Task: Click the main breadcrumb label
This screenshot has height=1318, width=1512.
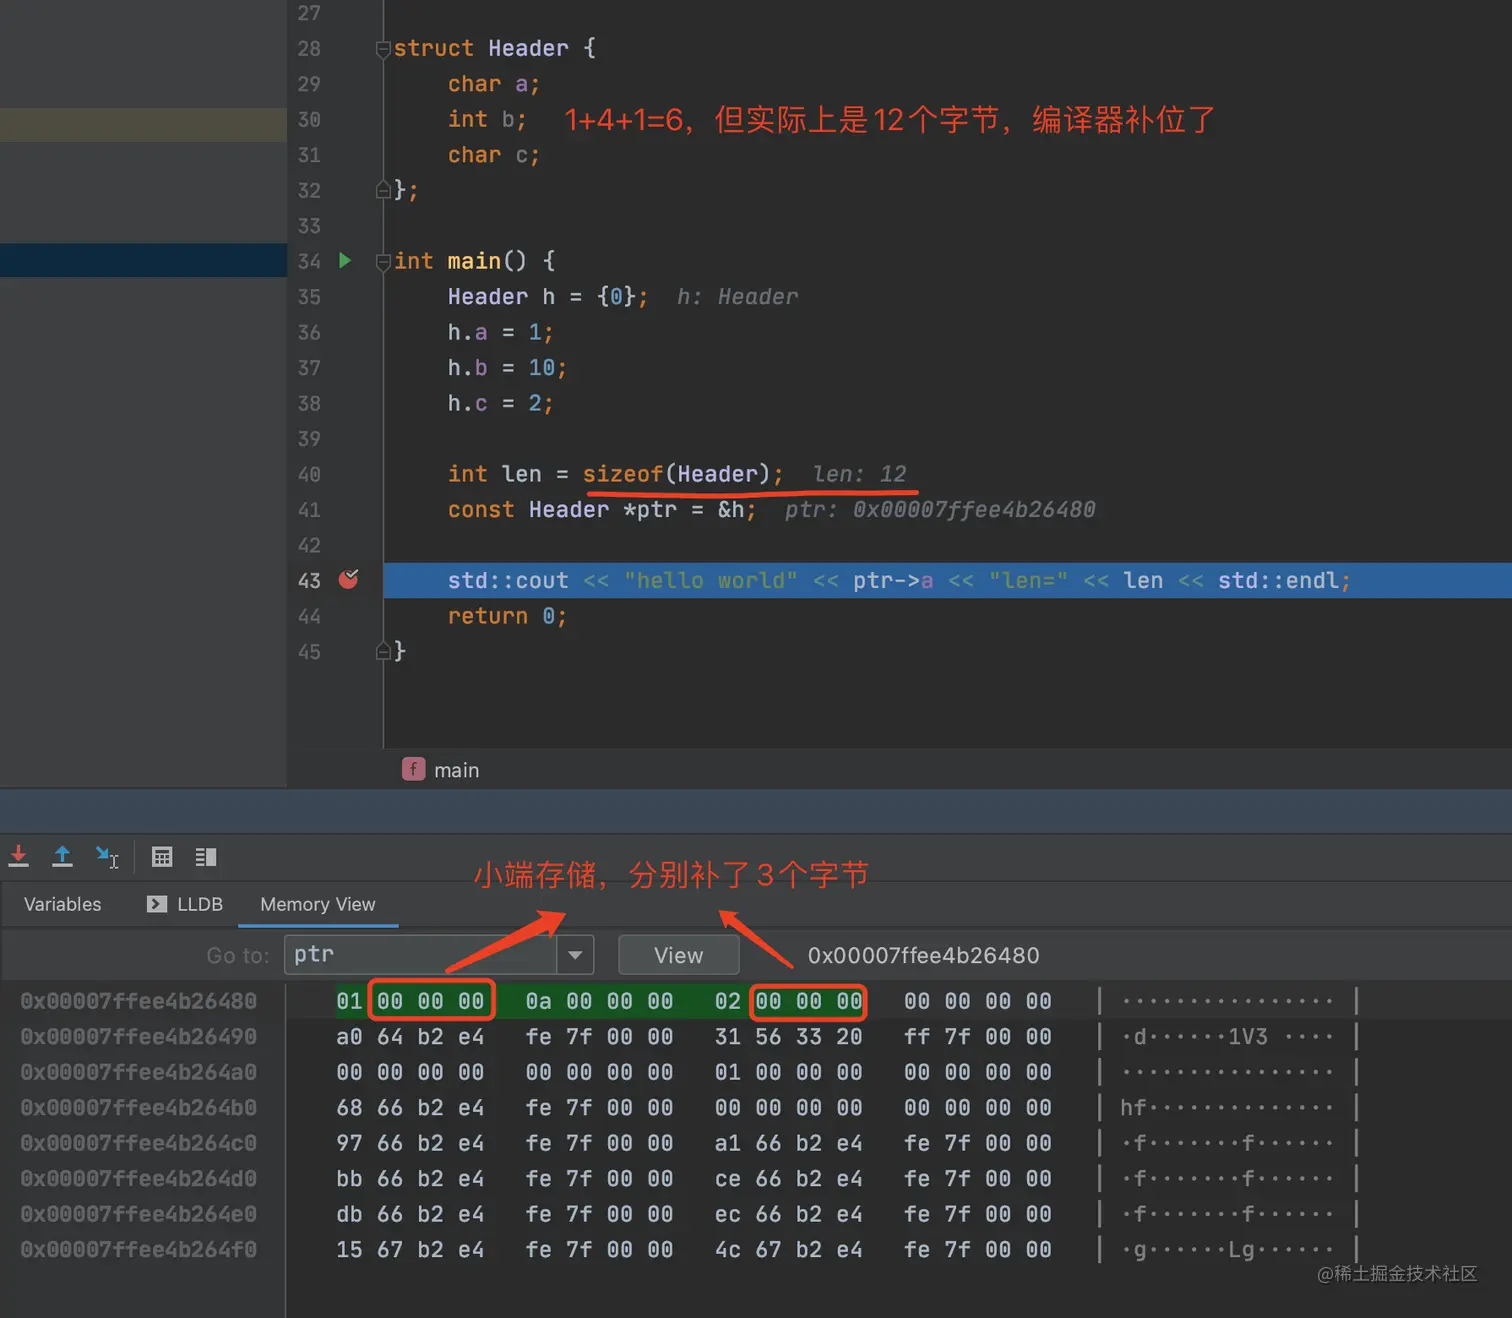Action: tap(457, 770)
